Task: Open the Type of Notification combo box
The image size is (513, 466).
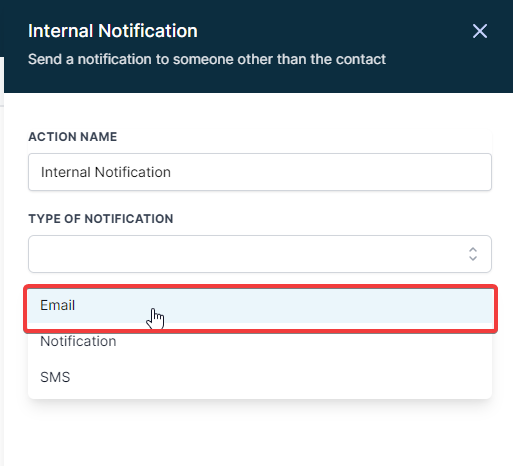Action: click(x=260, y=254)
